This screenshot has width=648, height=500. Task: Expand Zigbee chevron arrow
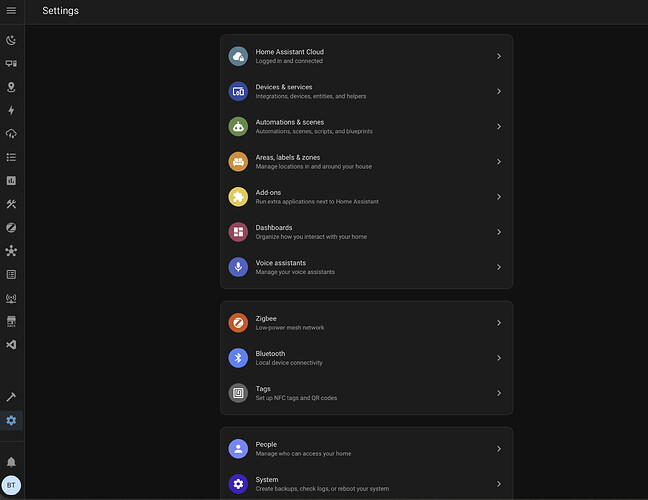pyautogui.click(x=499, y=323)
